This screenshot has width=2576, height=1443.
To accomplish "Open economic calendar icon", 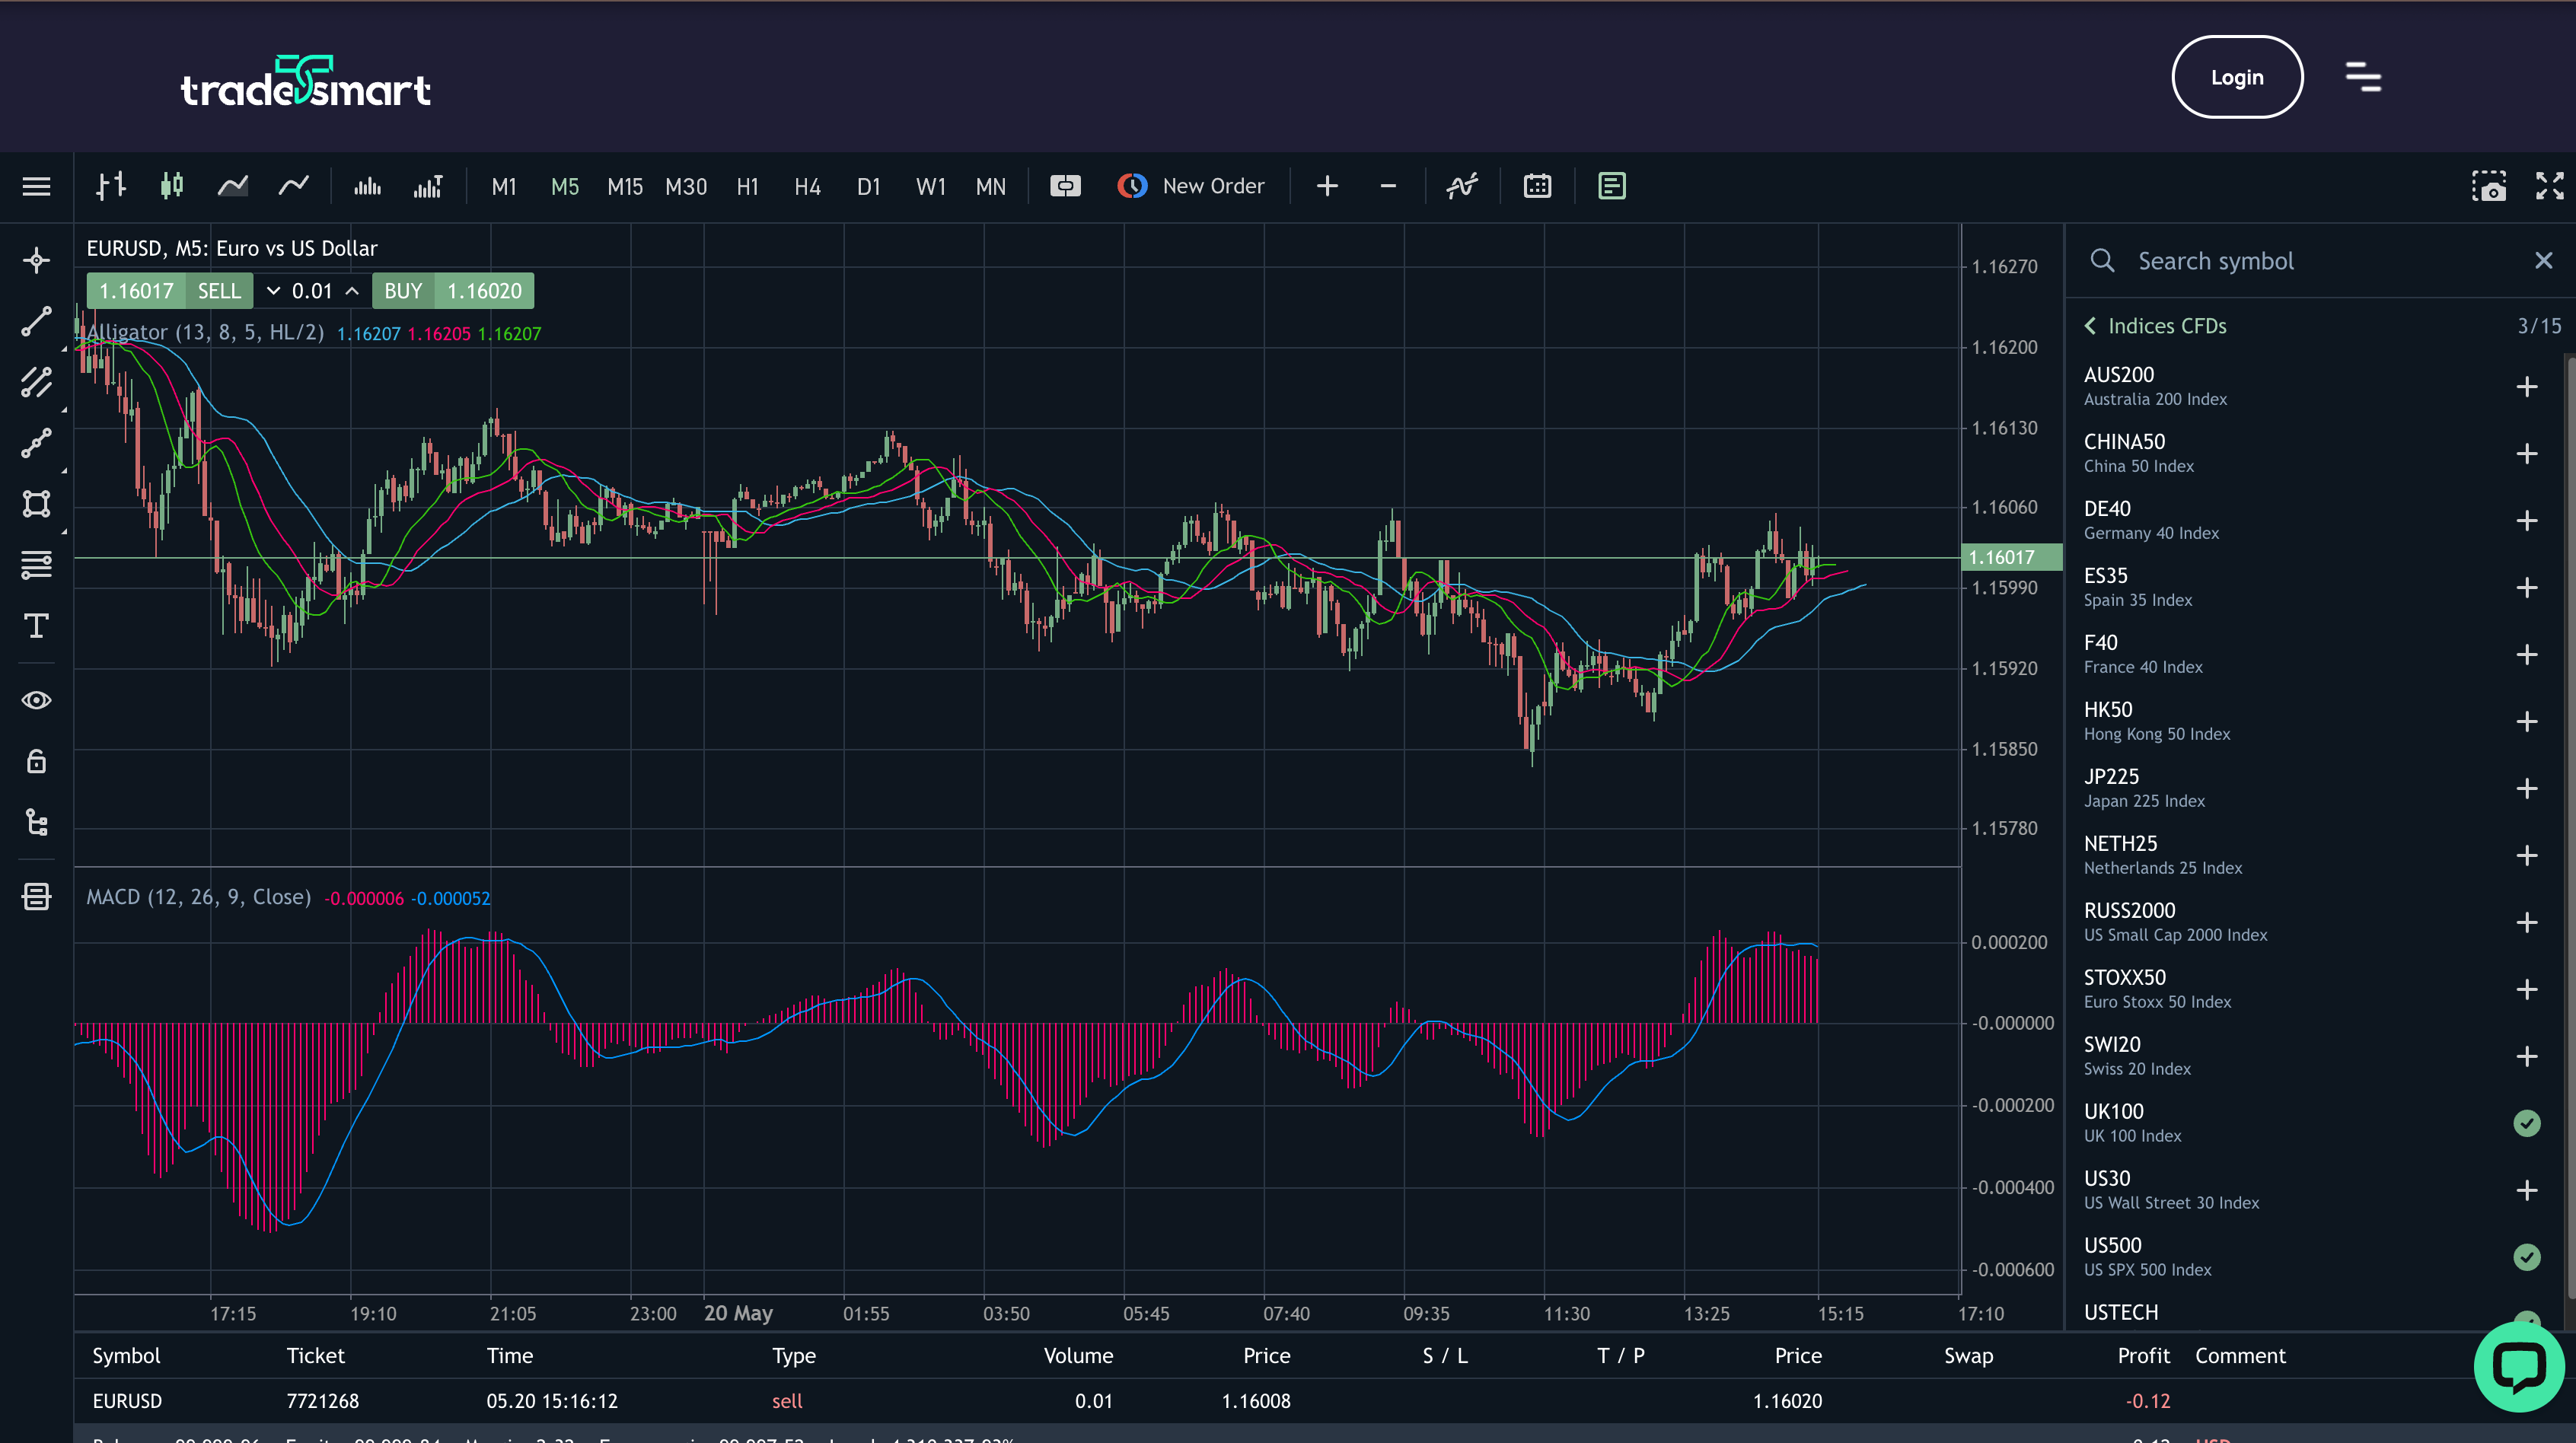I will click(1537, 186).
